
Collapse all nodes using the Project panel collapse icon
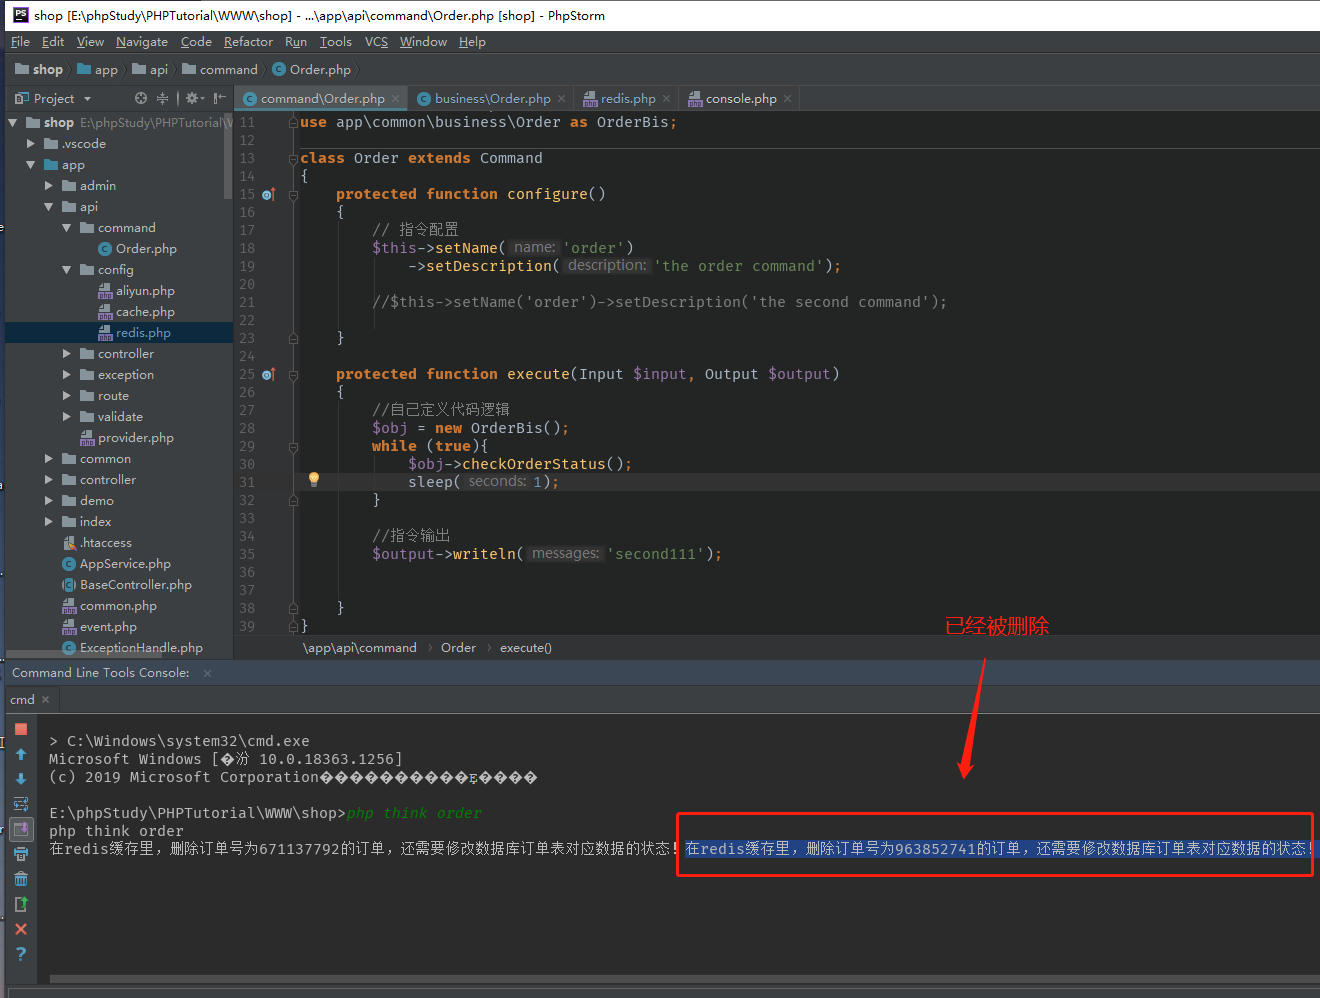point(162,98)
